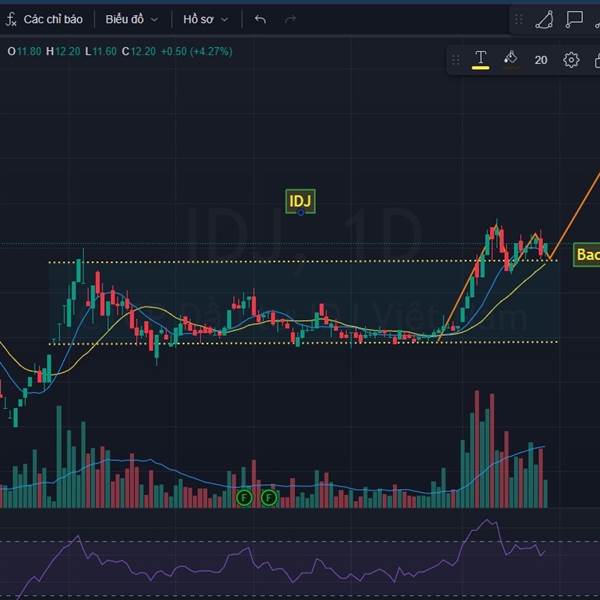Grab the favorites toolbar drag handle

coord(518,19)
